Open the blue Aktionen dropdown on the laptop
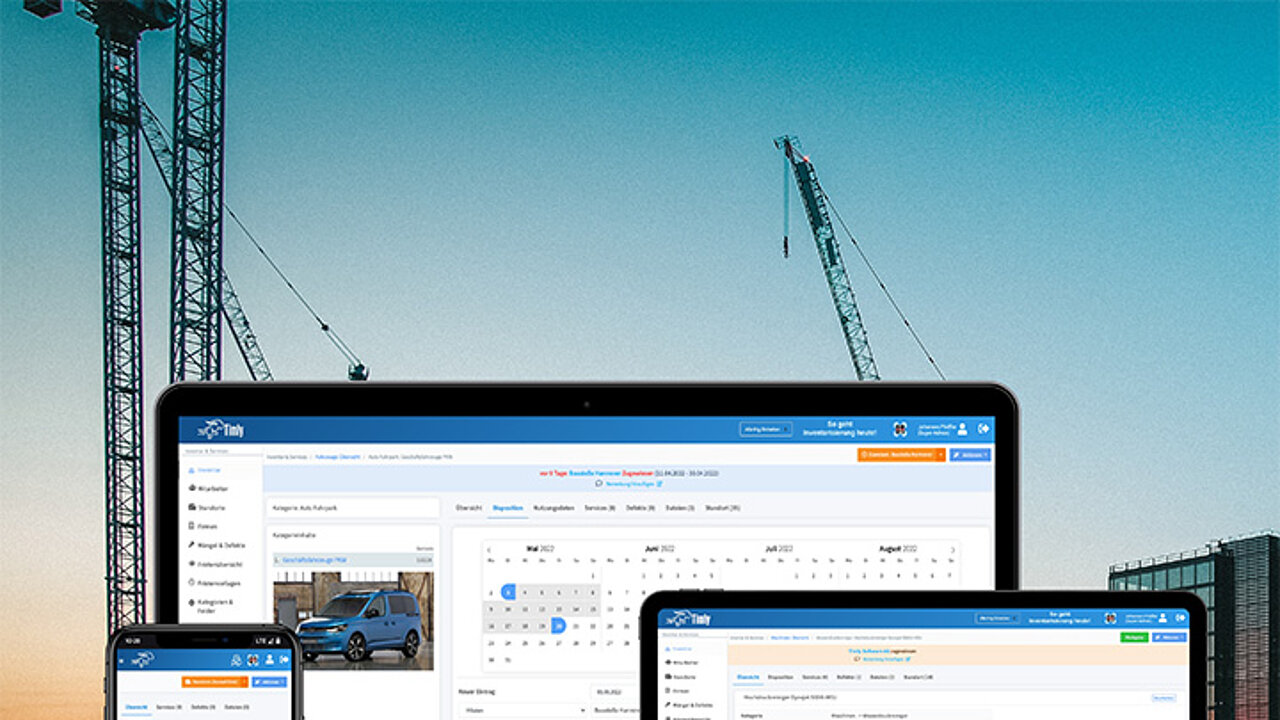The width and height of the screenshot is (1280, 720). point(970,454)
